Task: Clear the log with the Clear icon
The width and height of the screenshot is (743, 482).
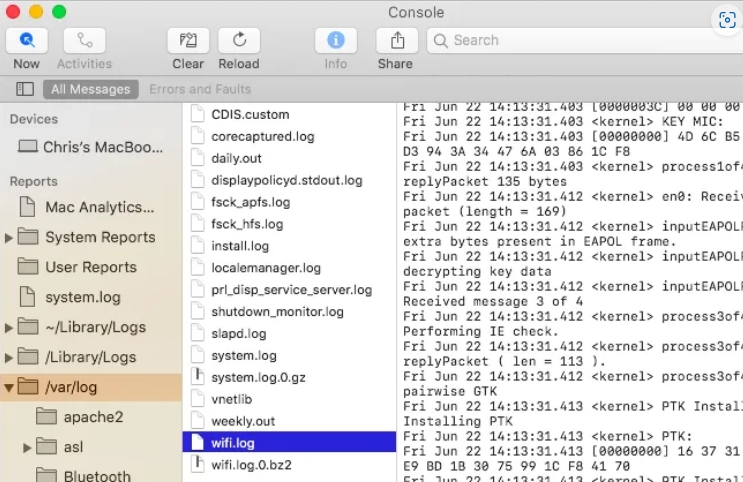Action: [x=188, y=41]
